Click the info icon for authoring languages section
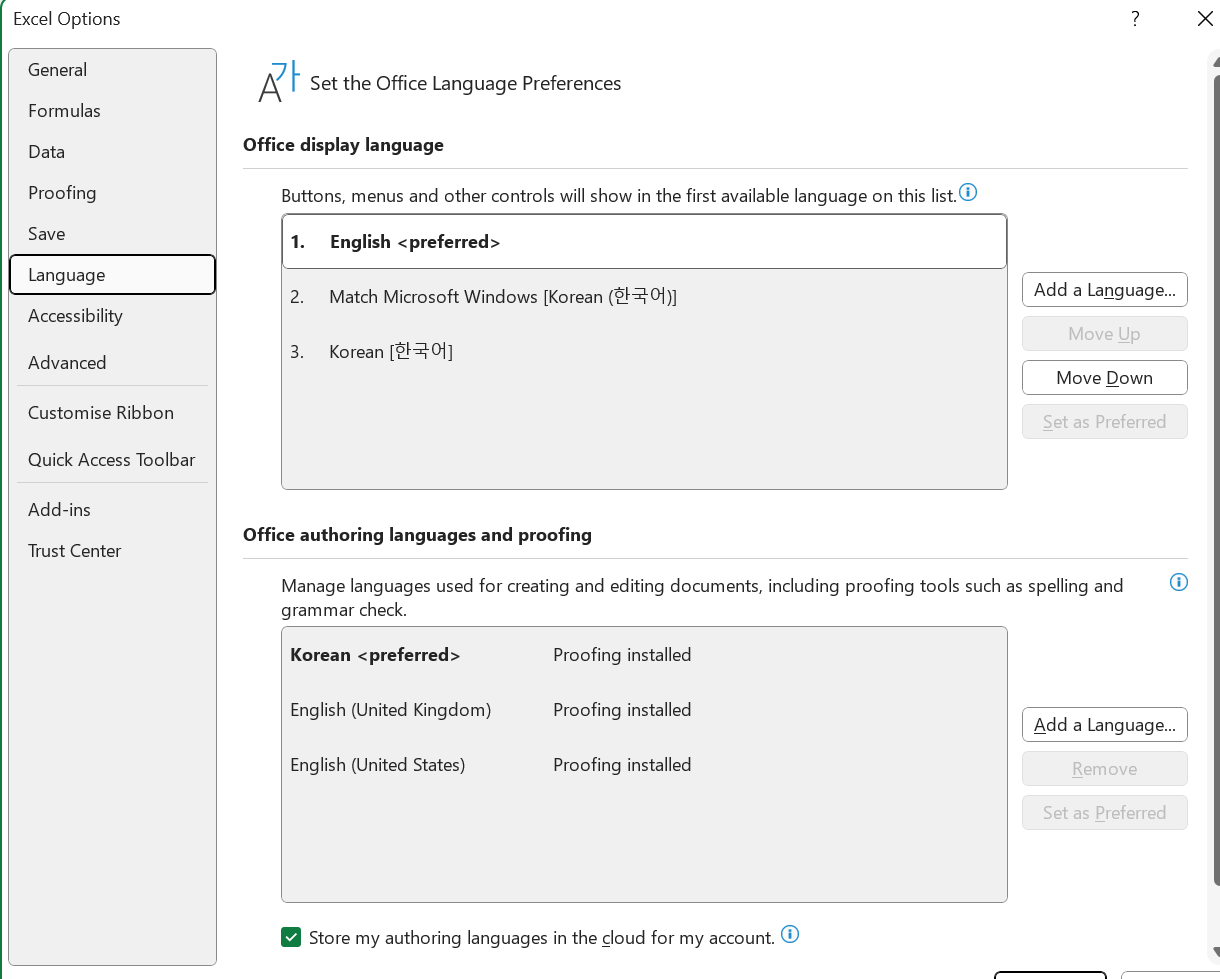 pos(1179,582)
